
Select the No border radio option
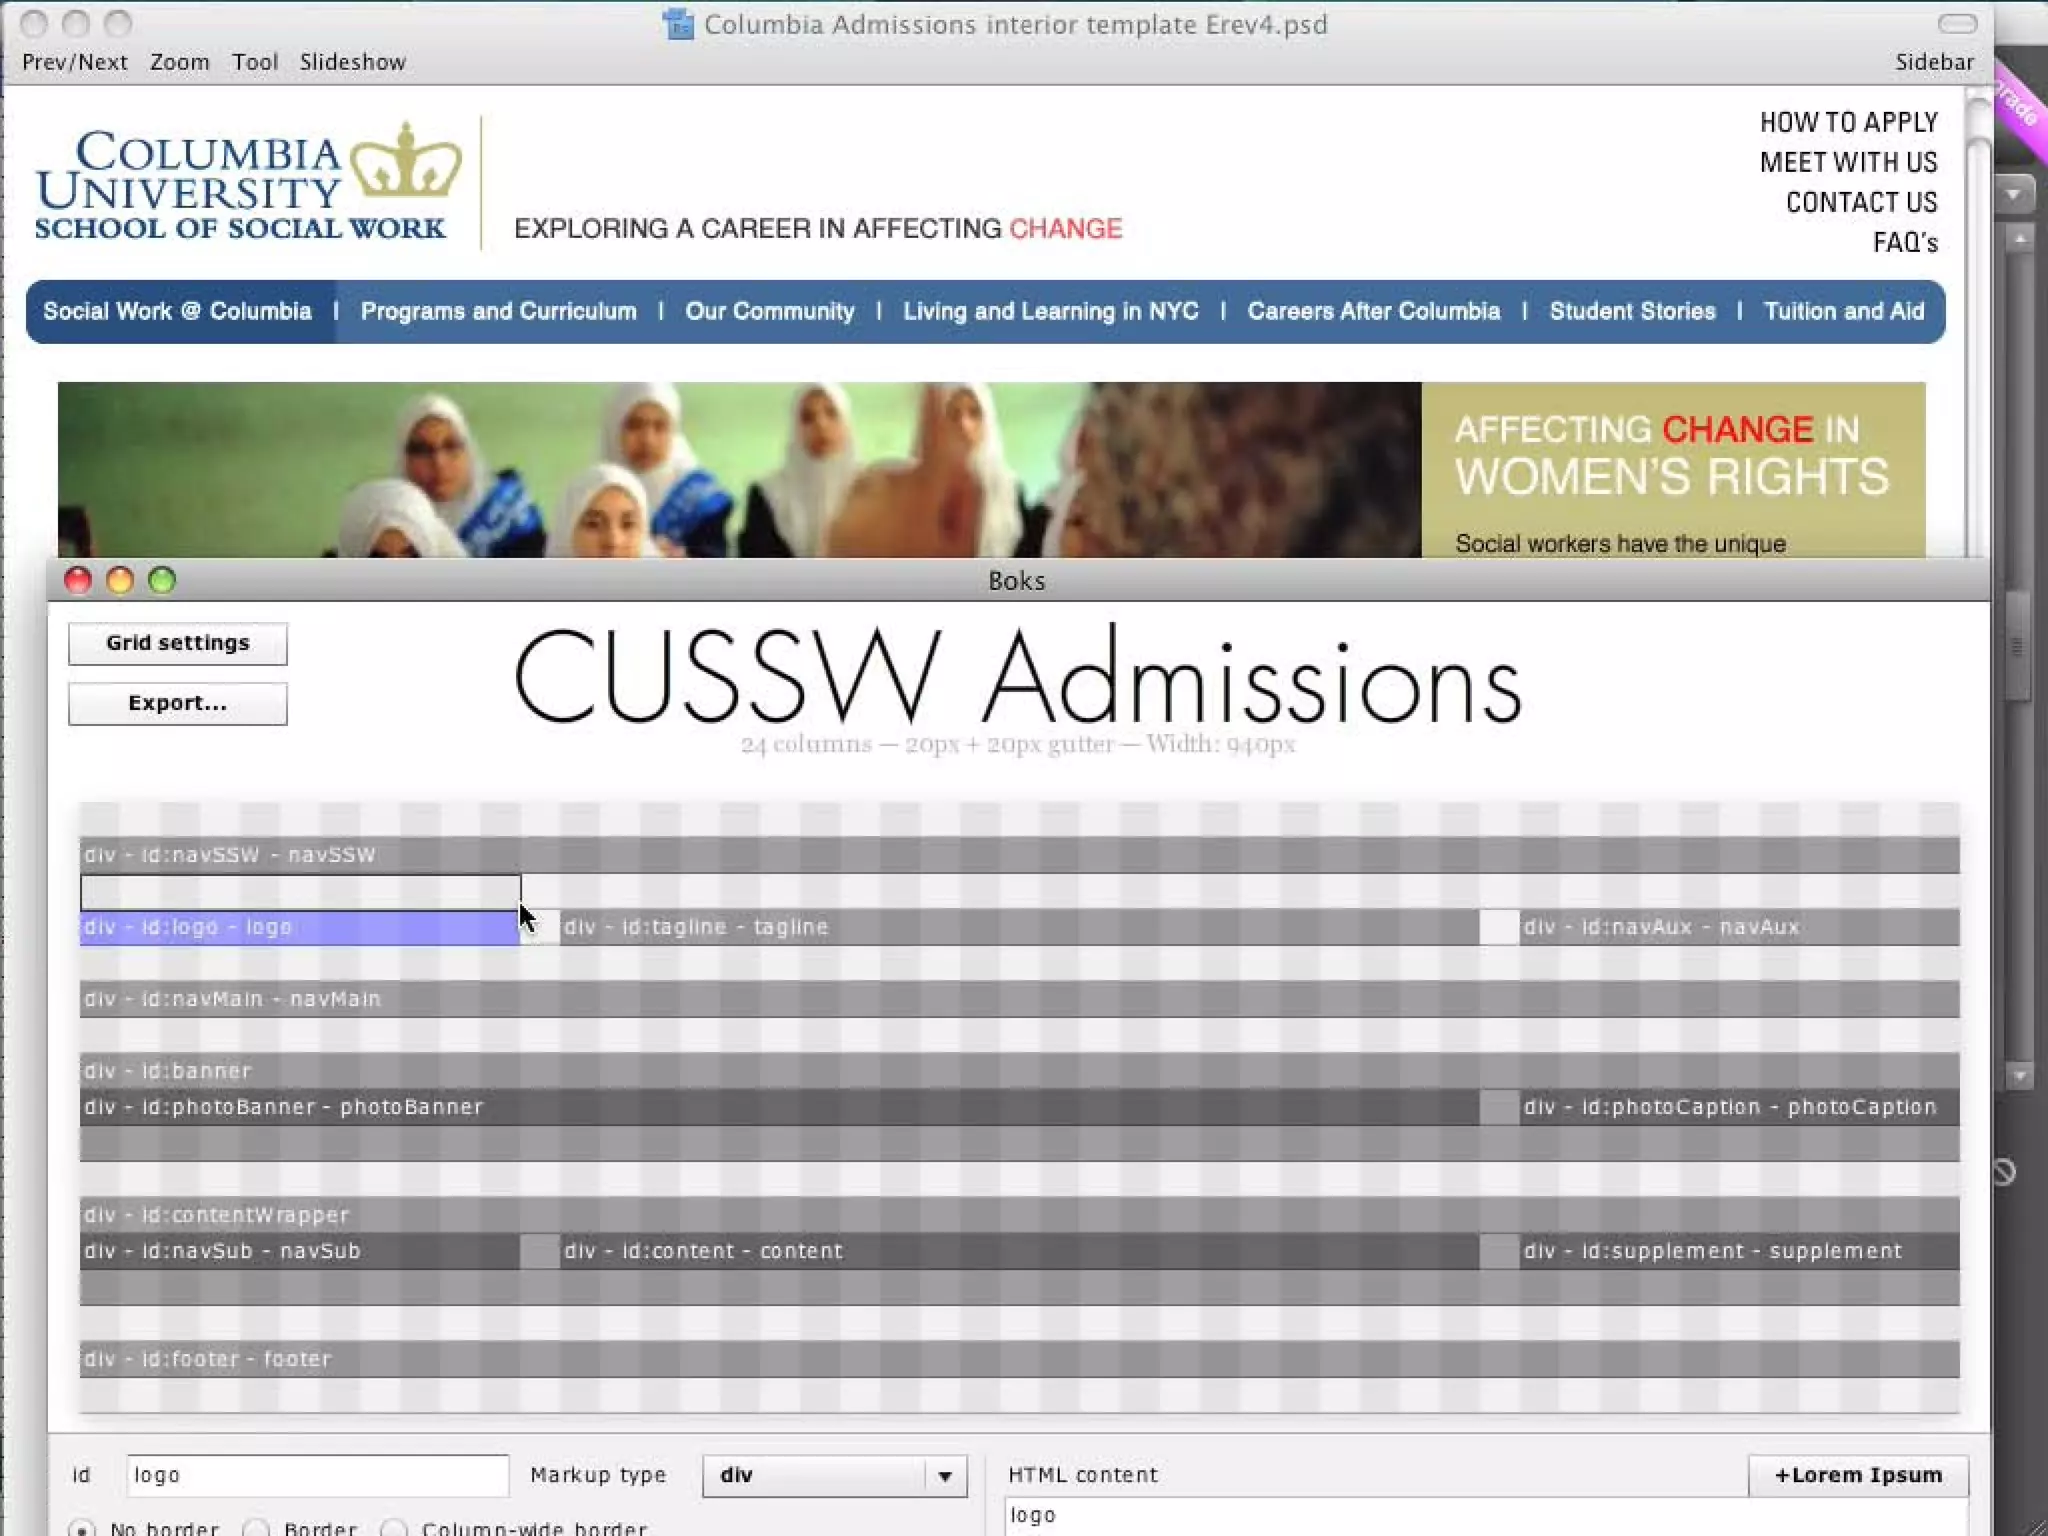click(x=84, y=1528)
